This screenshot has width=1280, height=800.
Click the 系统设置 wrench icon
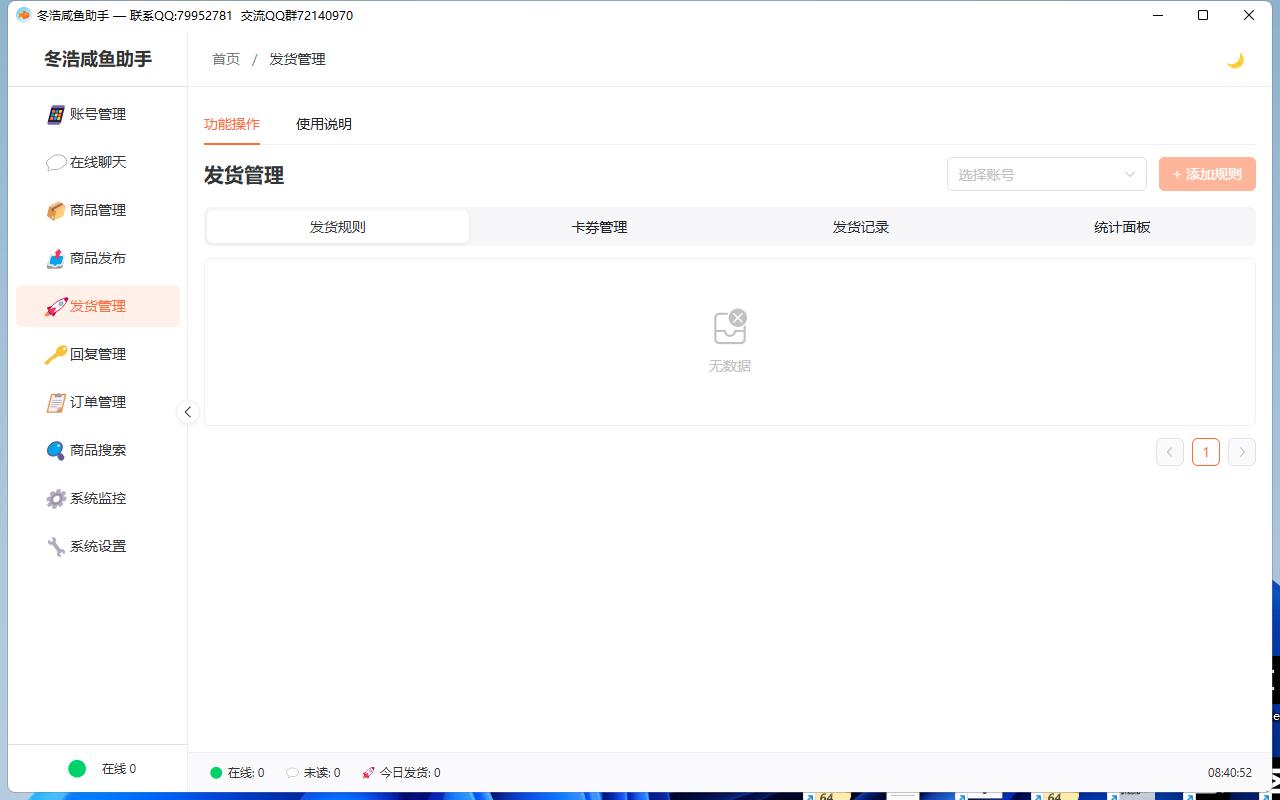coord(56,546)
